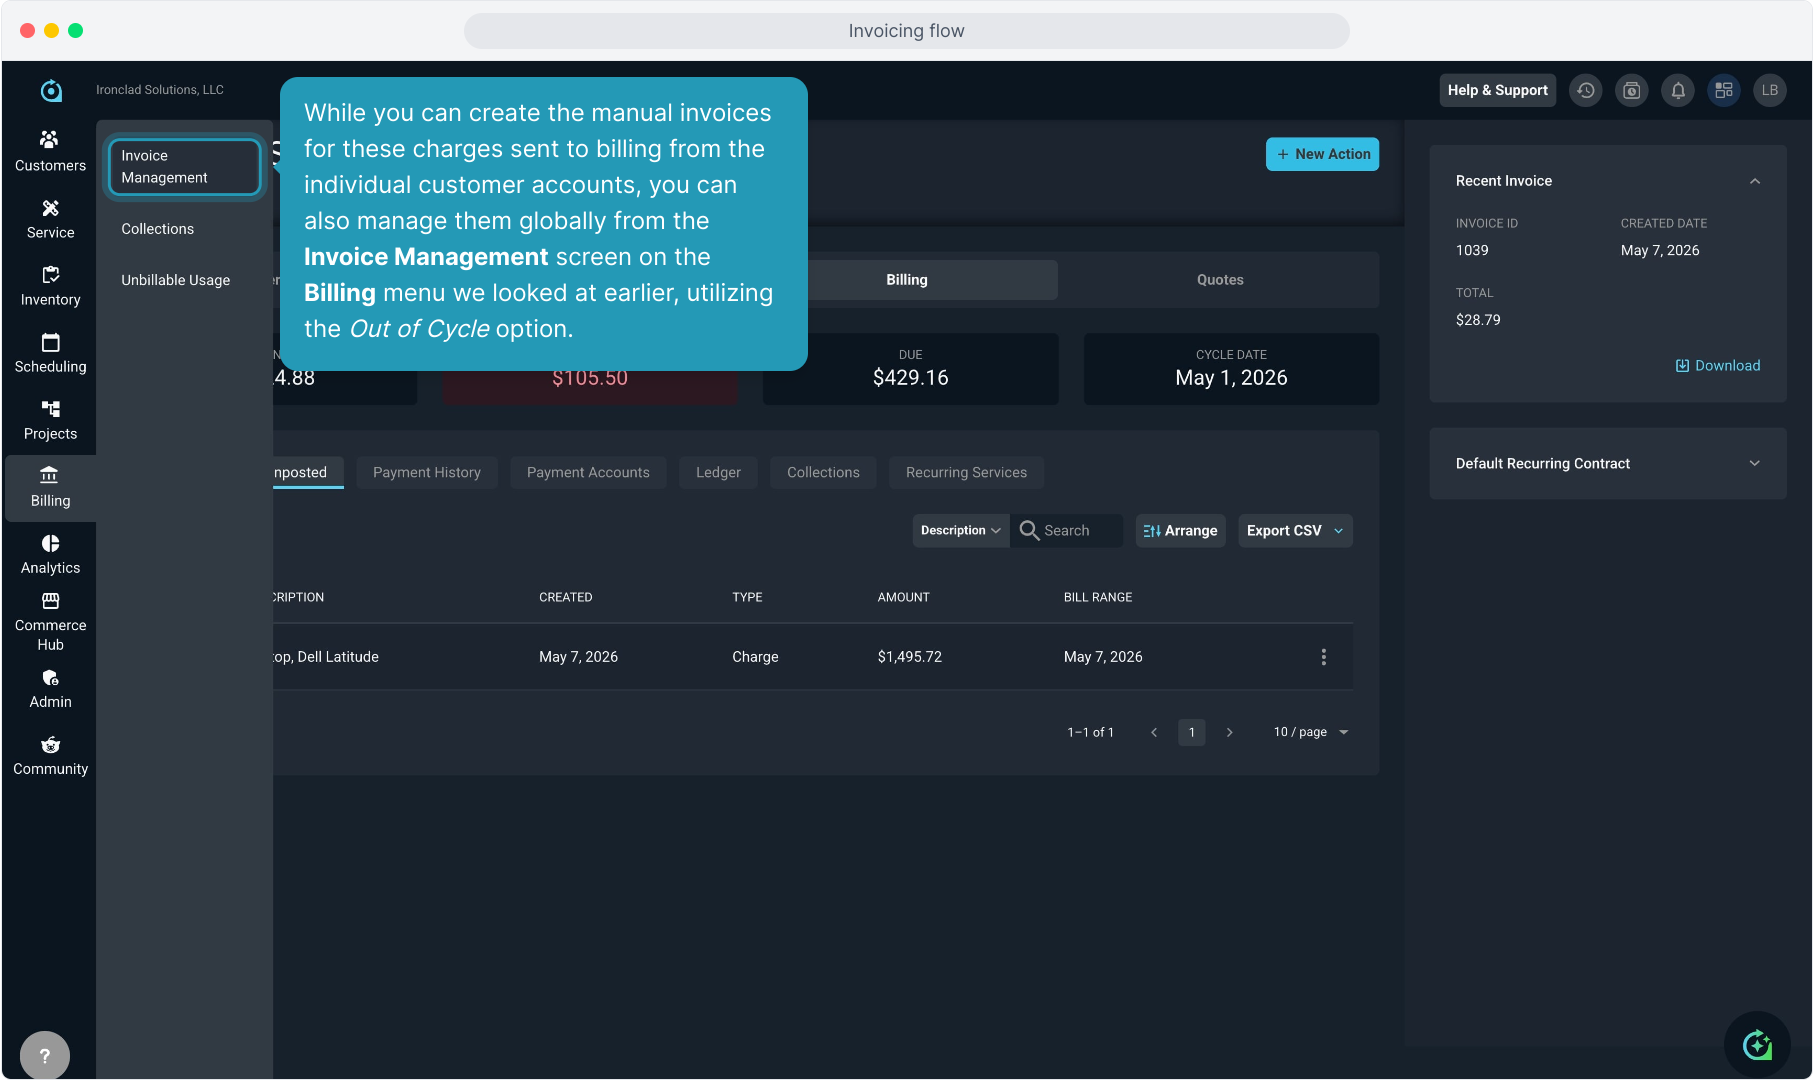Select the Recurring Services tab
The image size is (1814, 1080).
[x=966, y=472]
